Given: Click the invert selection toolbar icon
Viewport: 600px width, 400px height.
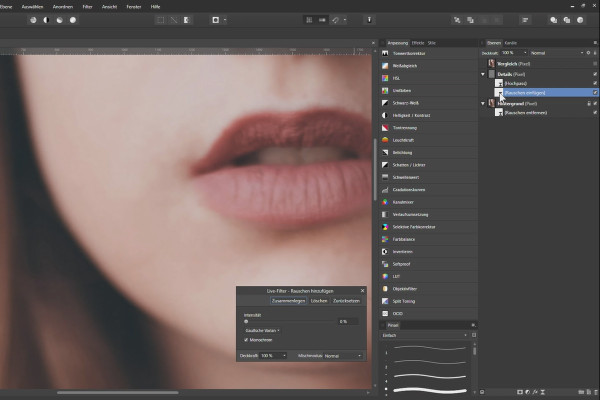Looking at the screenshot, I should [x=187, y=20].
